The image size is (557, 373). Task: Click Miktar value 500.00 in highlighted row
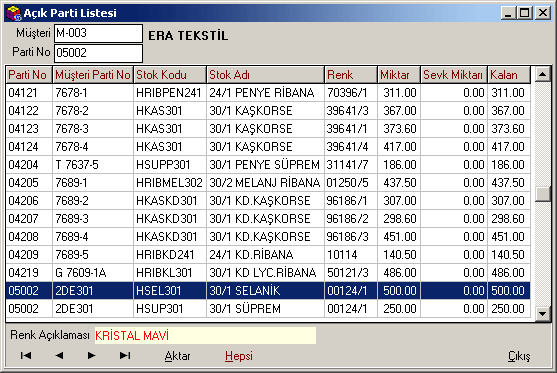click(x=400, y=291)
